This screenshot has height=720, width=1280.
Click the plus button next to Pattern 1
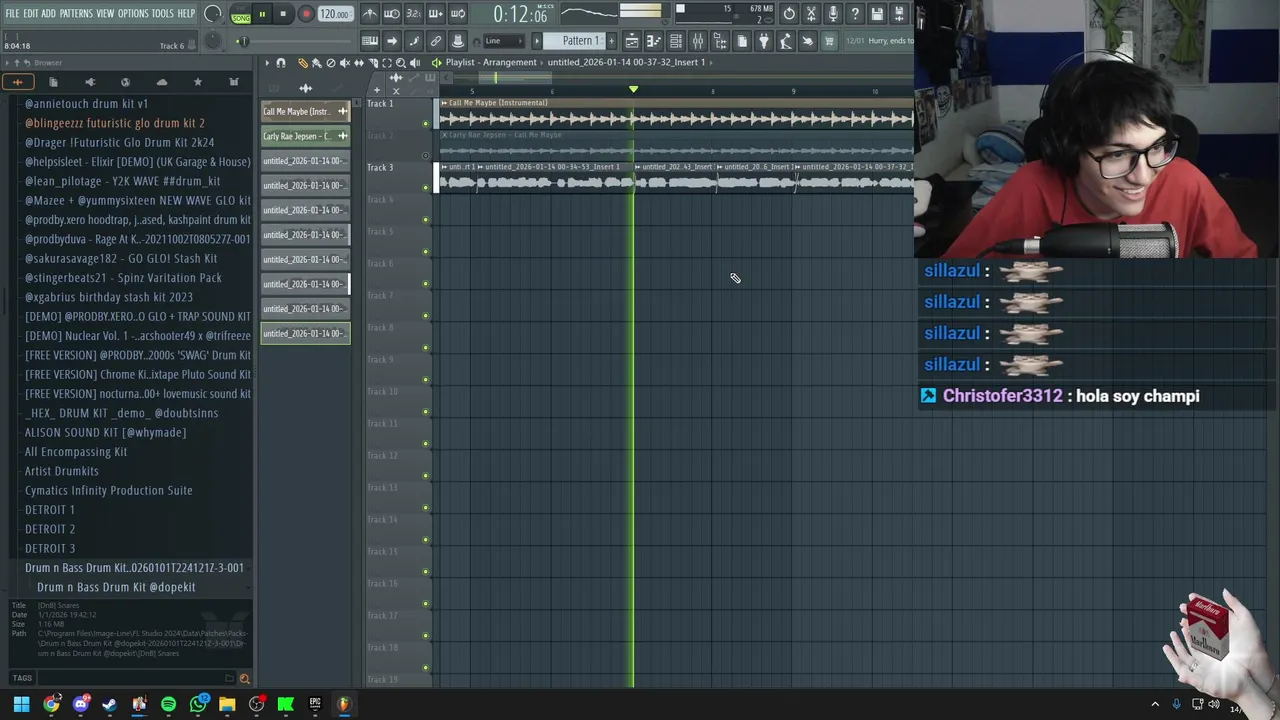point(610,41)
